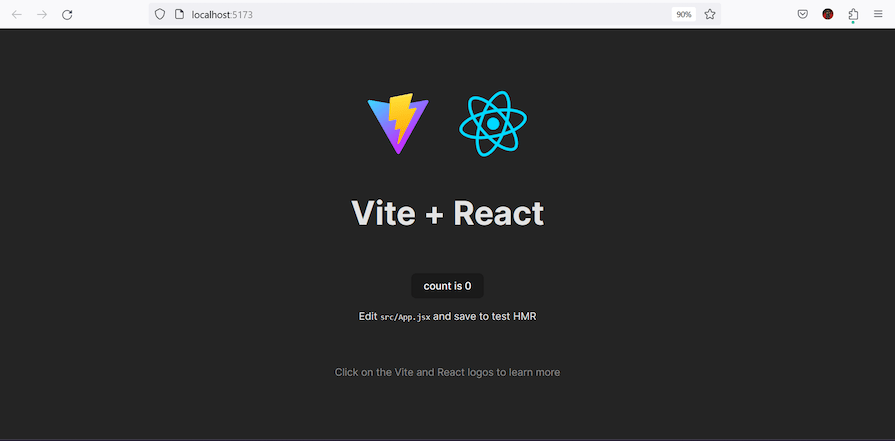This screenshot has height=441, width=895.
Task: Open the tracking protection shield panel
Action: [160, 14]
